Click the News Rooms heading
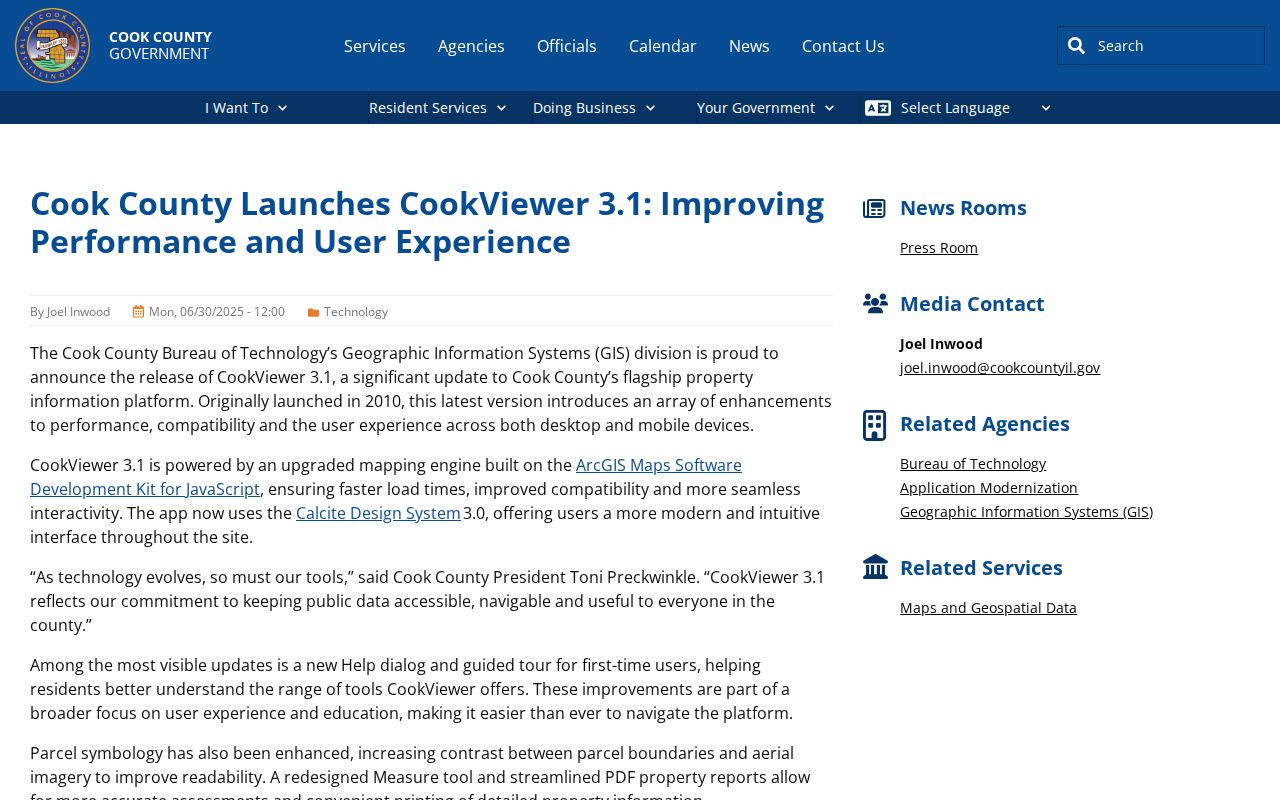This screenshot has width=1280, height=800. pos(963,208)
